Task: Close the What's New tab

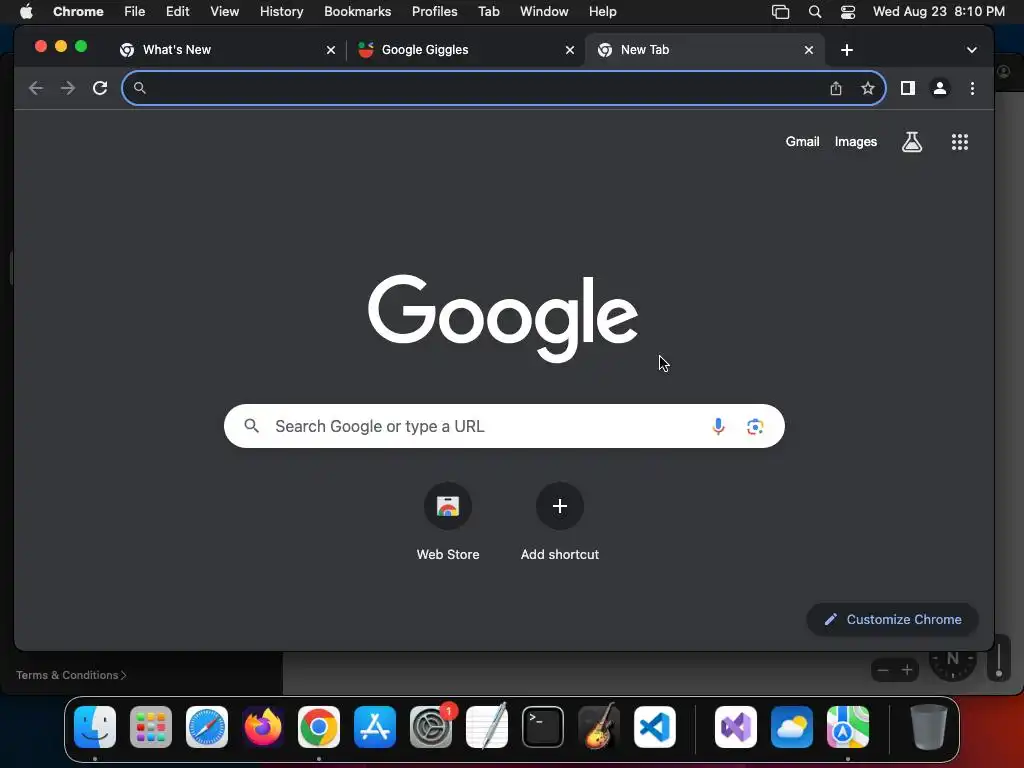Action: (x=331, y=50)
